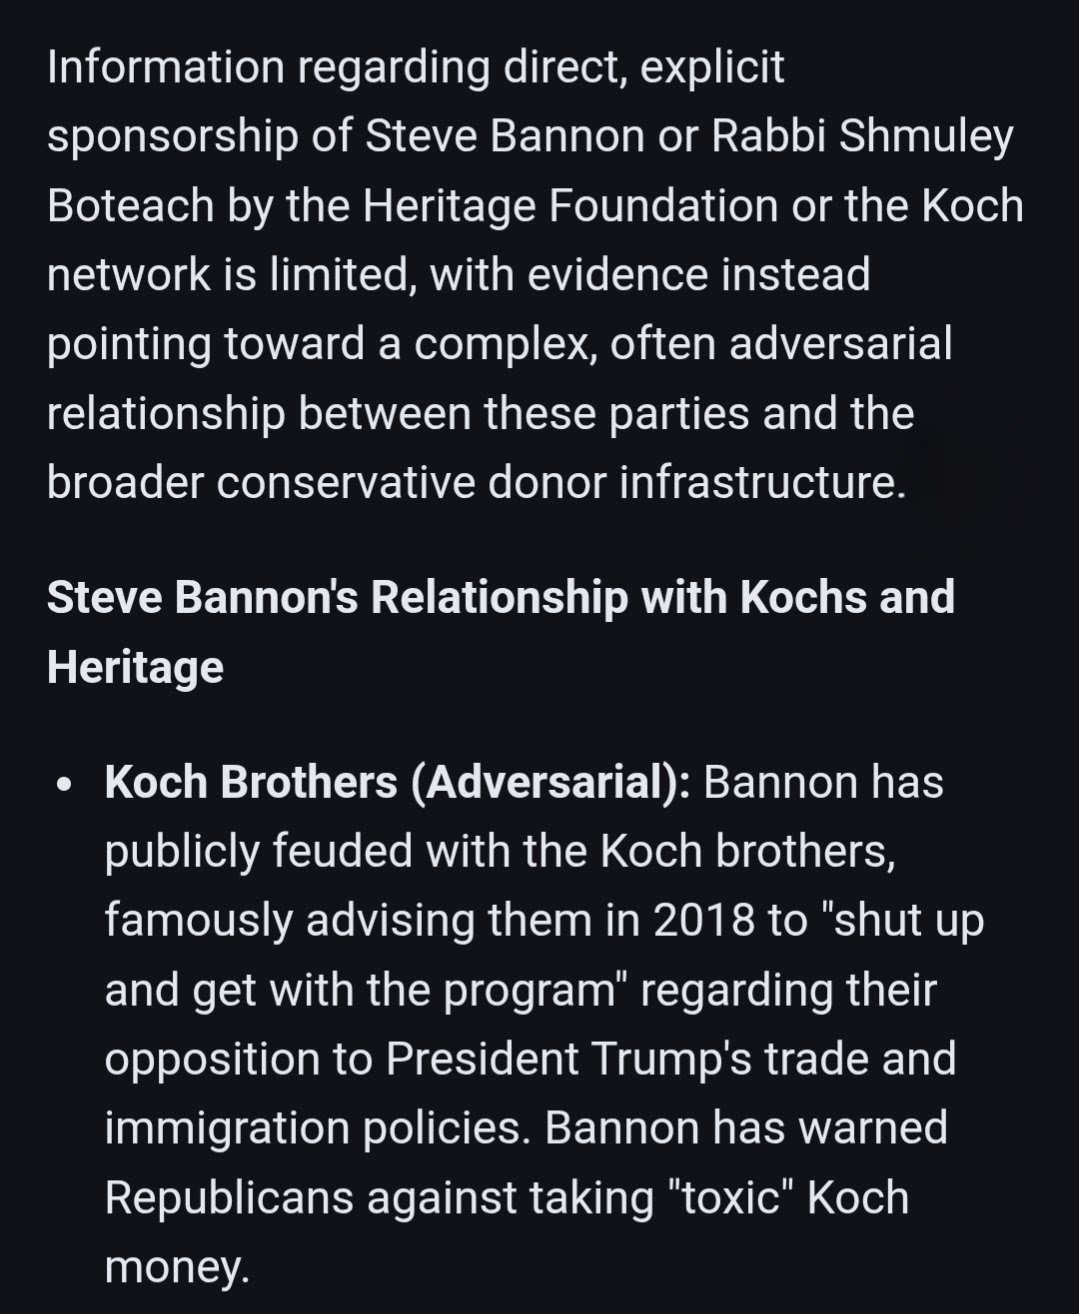Viewport: 1079px width, 1314px height.
Task: Click the word "Republicans"
Action: click(x=229, y=1197)
